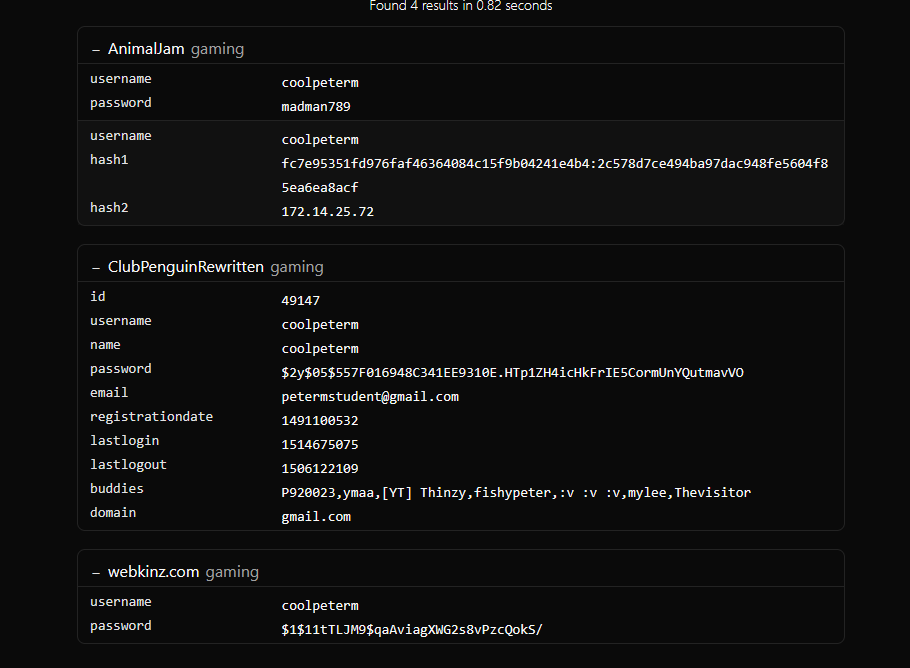
Task: Click the registrationdate field label
Action: click(151, 417)
